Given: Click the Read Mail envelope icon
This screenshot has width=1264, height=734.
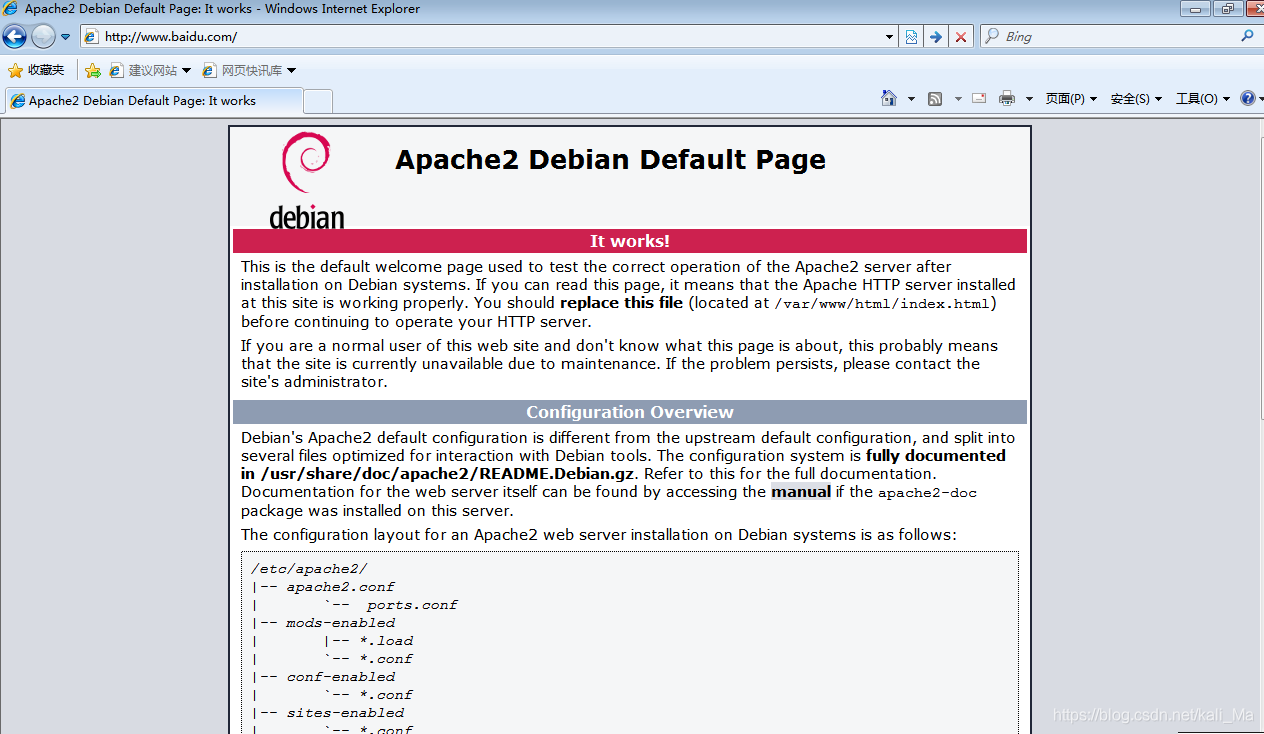Looking at the screenshot, I should click(979, 98).
